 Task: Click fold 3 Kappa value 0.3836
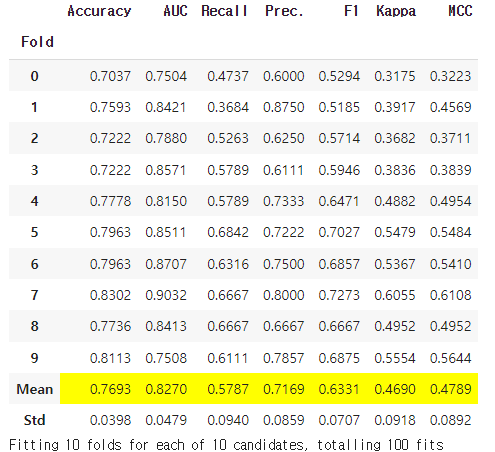395,170
